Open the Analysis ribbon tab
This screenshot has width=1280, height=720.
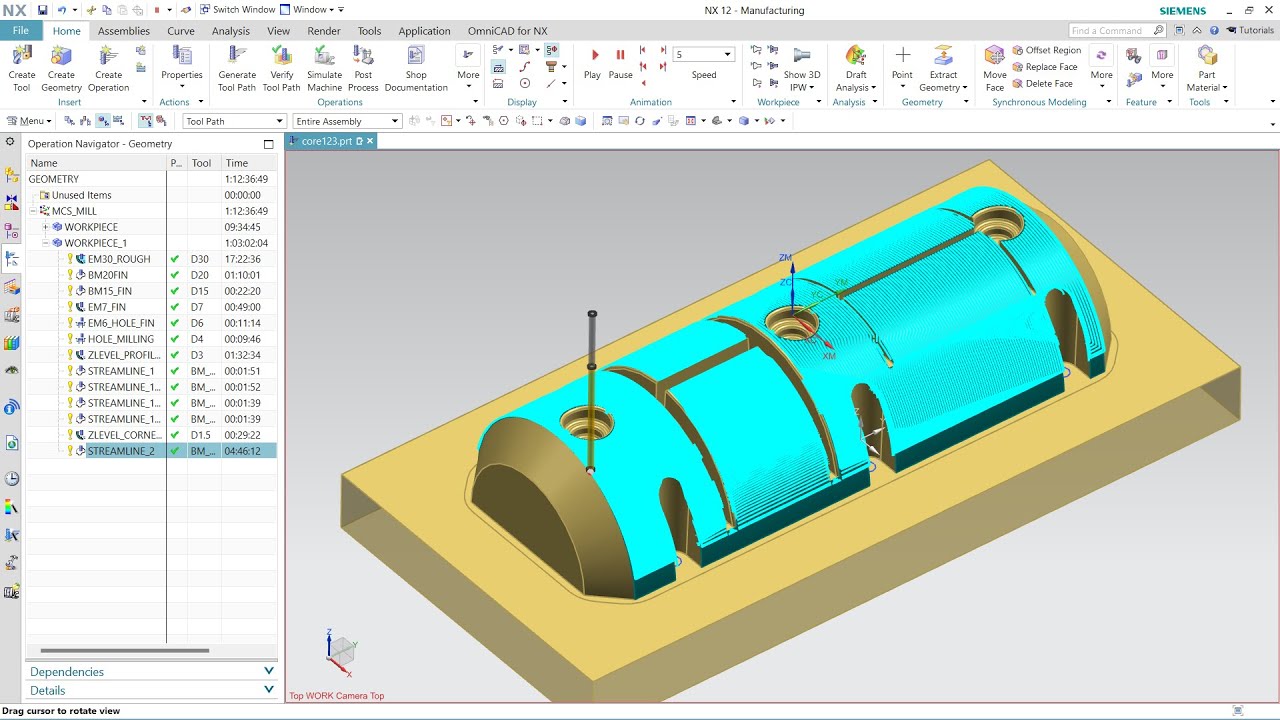[231, 31]
